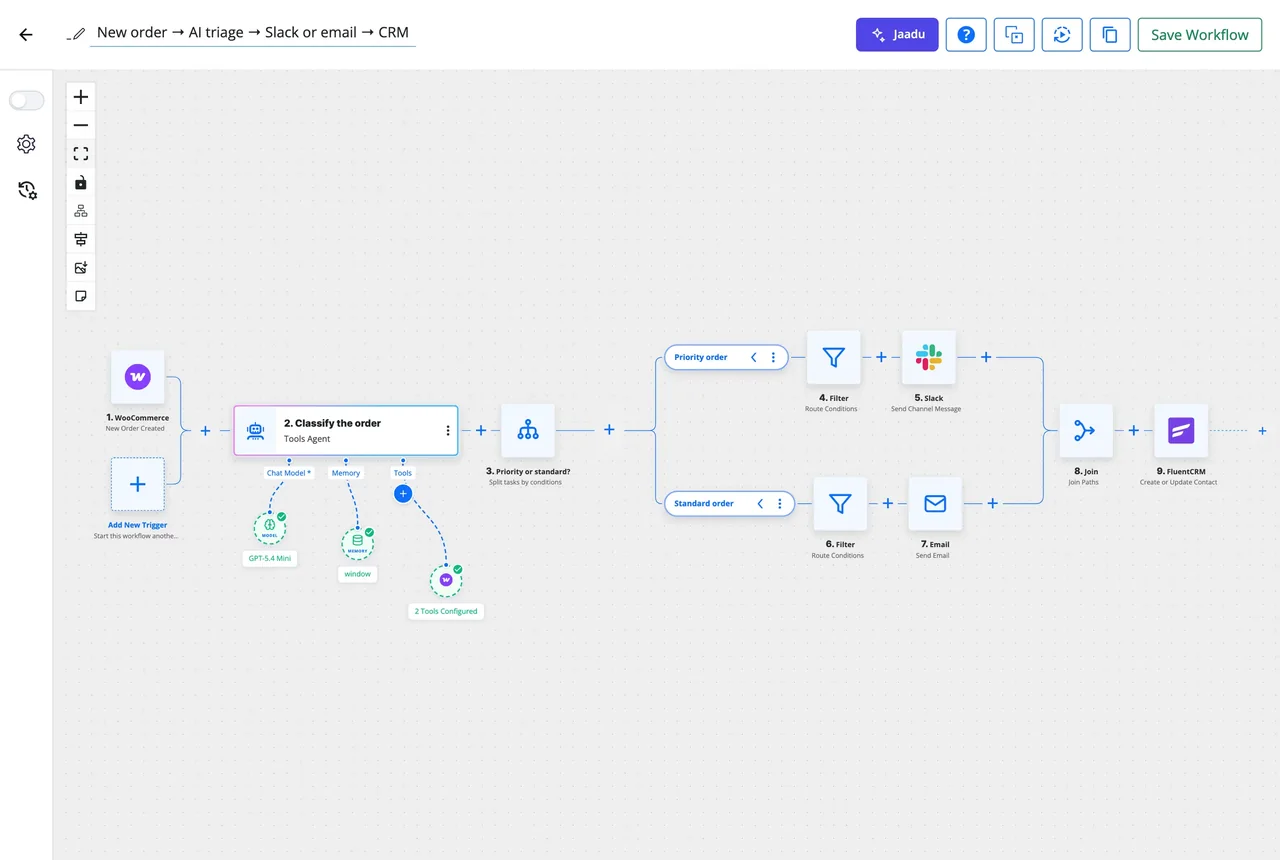Select the Join Paths node
The width and height of the screenshot is (1280, 860).
1086,431
